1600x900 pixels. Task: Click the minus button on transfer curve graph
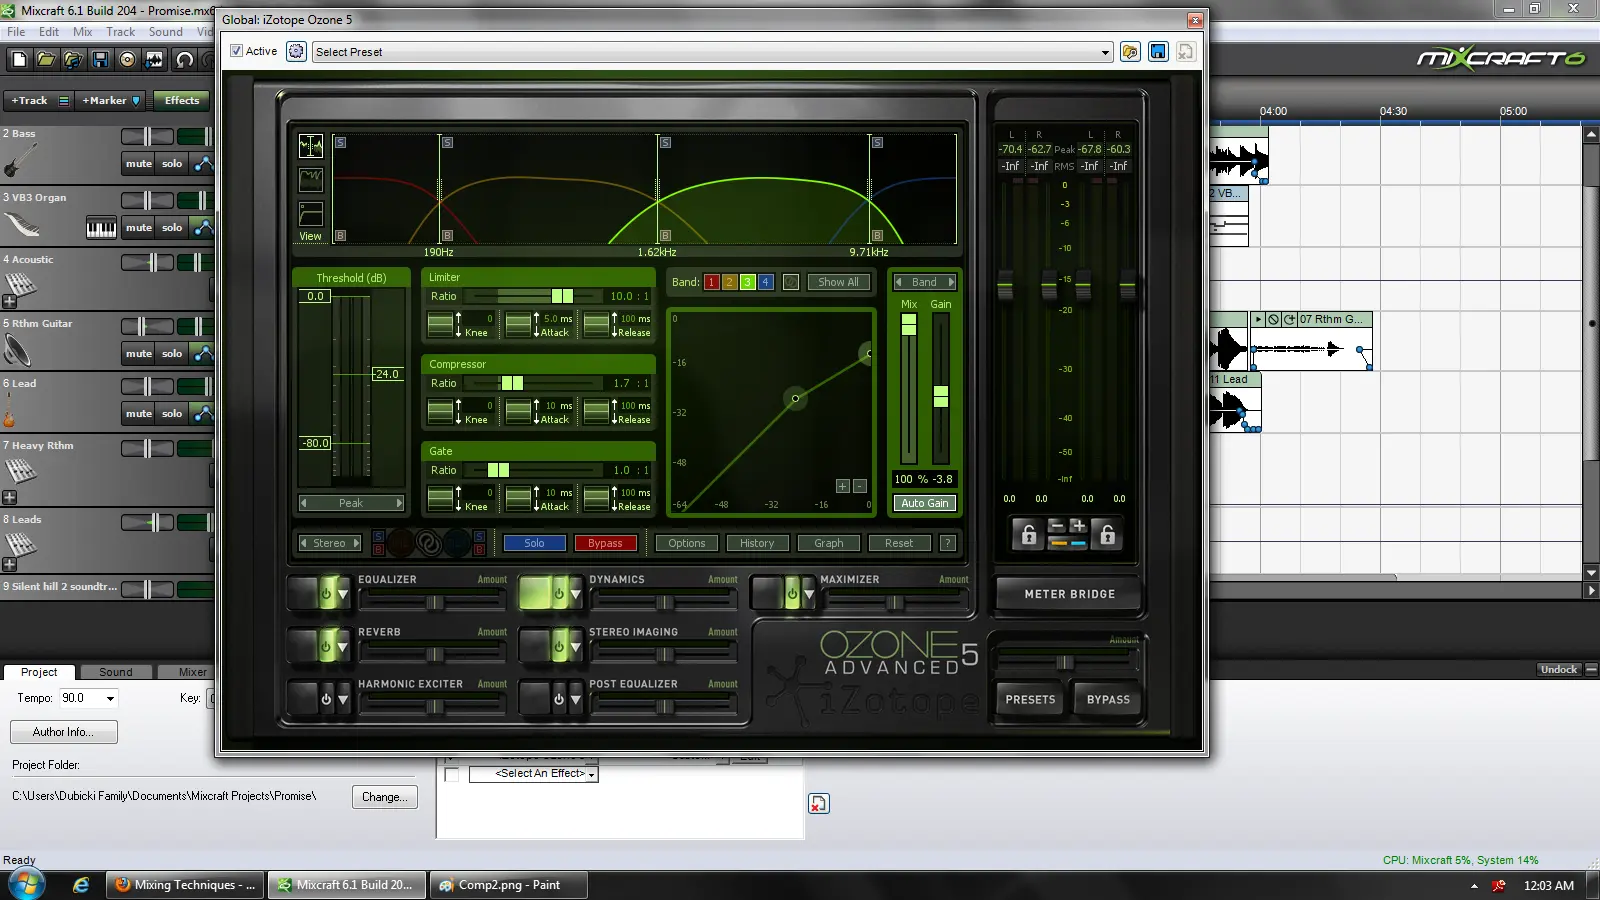(x=860, y=486)
